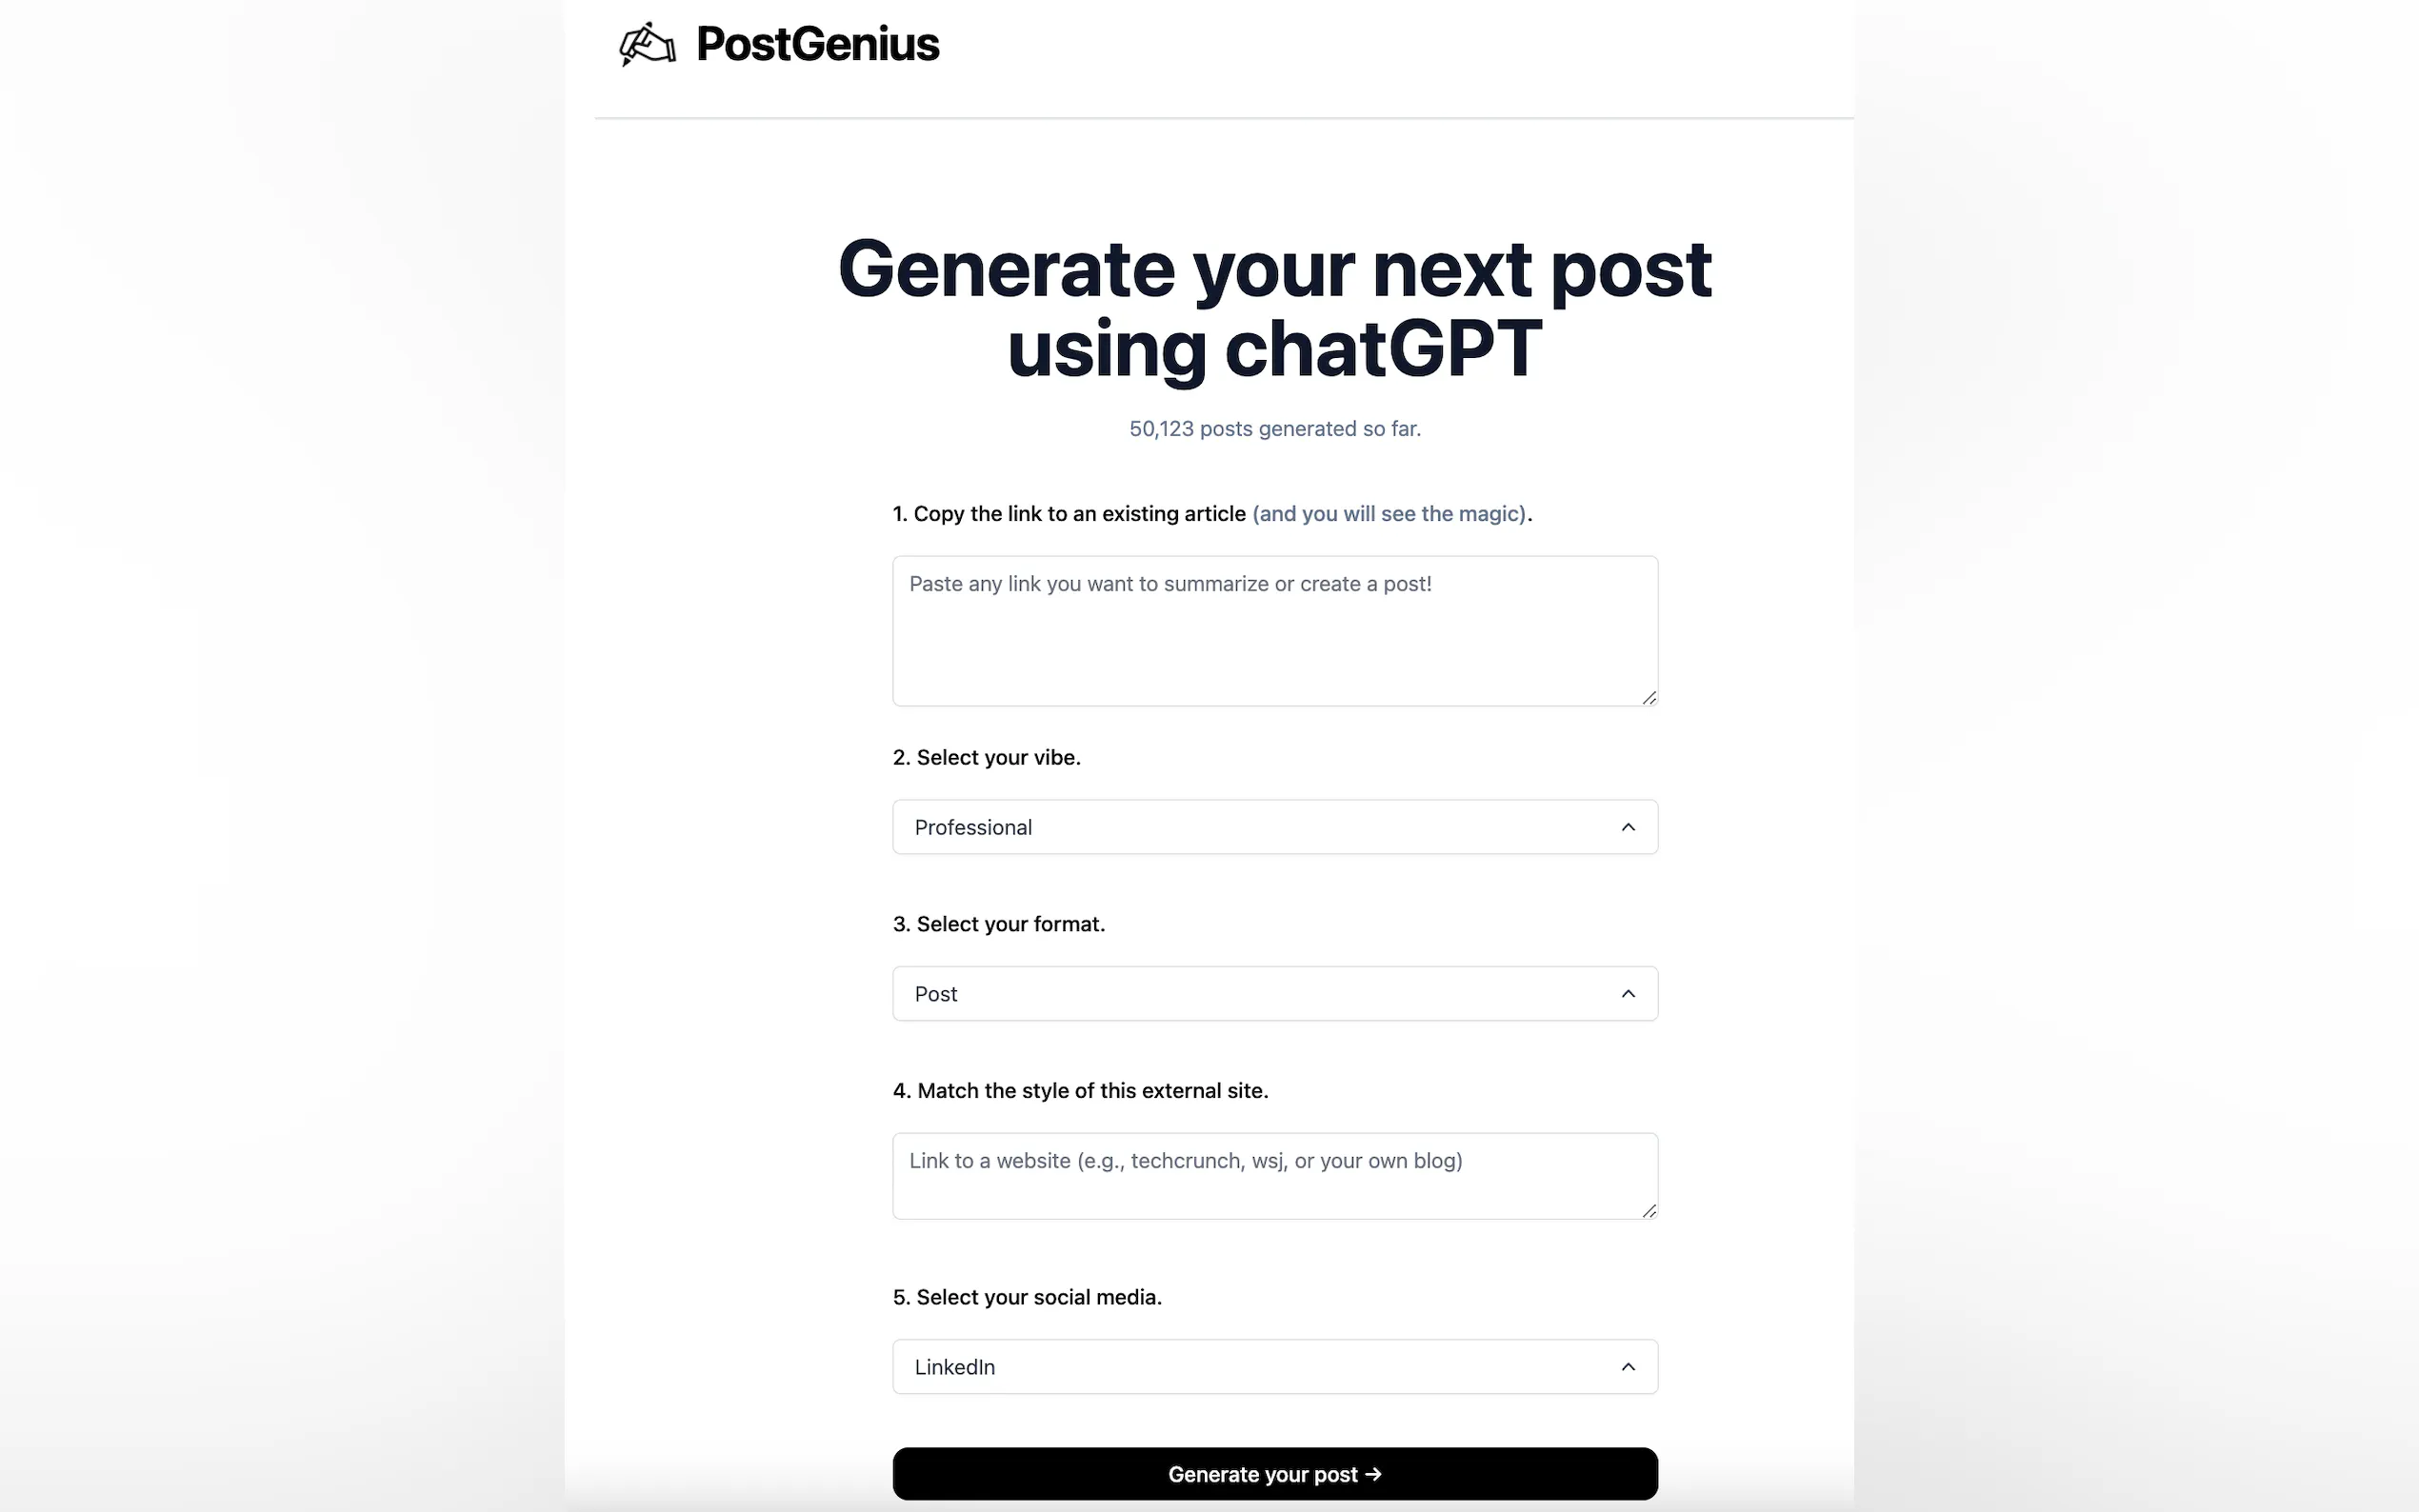Click the "50,123 posts generated so far" counter
This screenshot has width=2419, height=1512.
click(x=1274, y=429)
